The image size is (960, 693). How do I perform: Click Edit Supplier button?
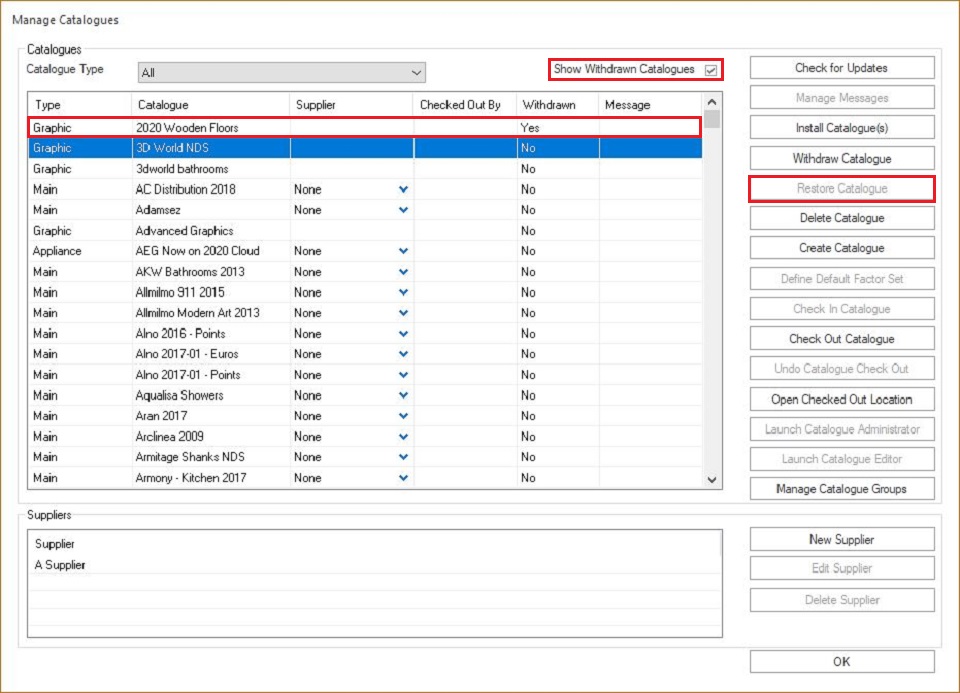[x=842, y=568]
